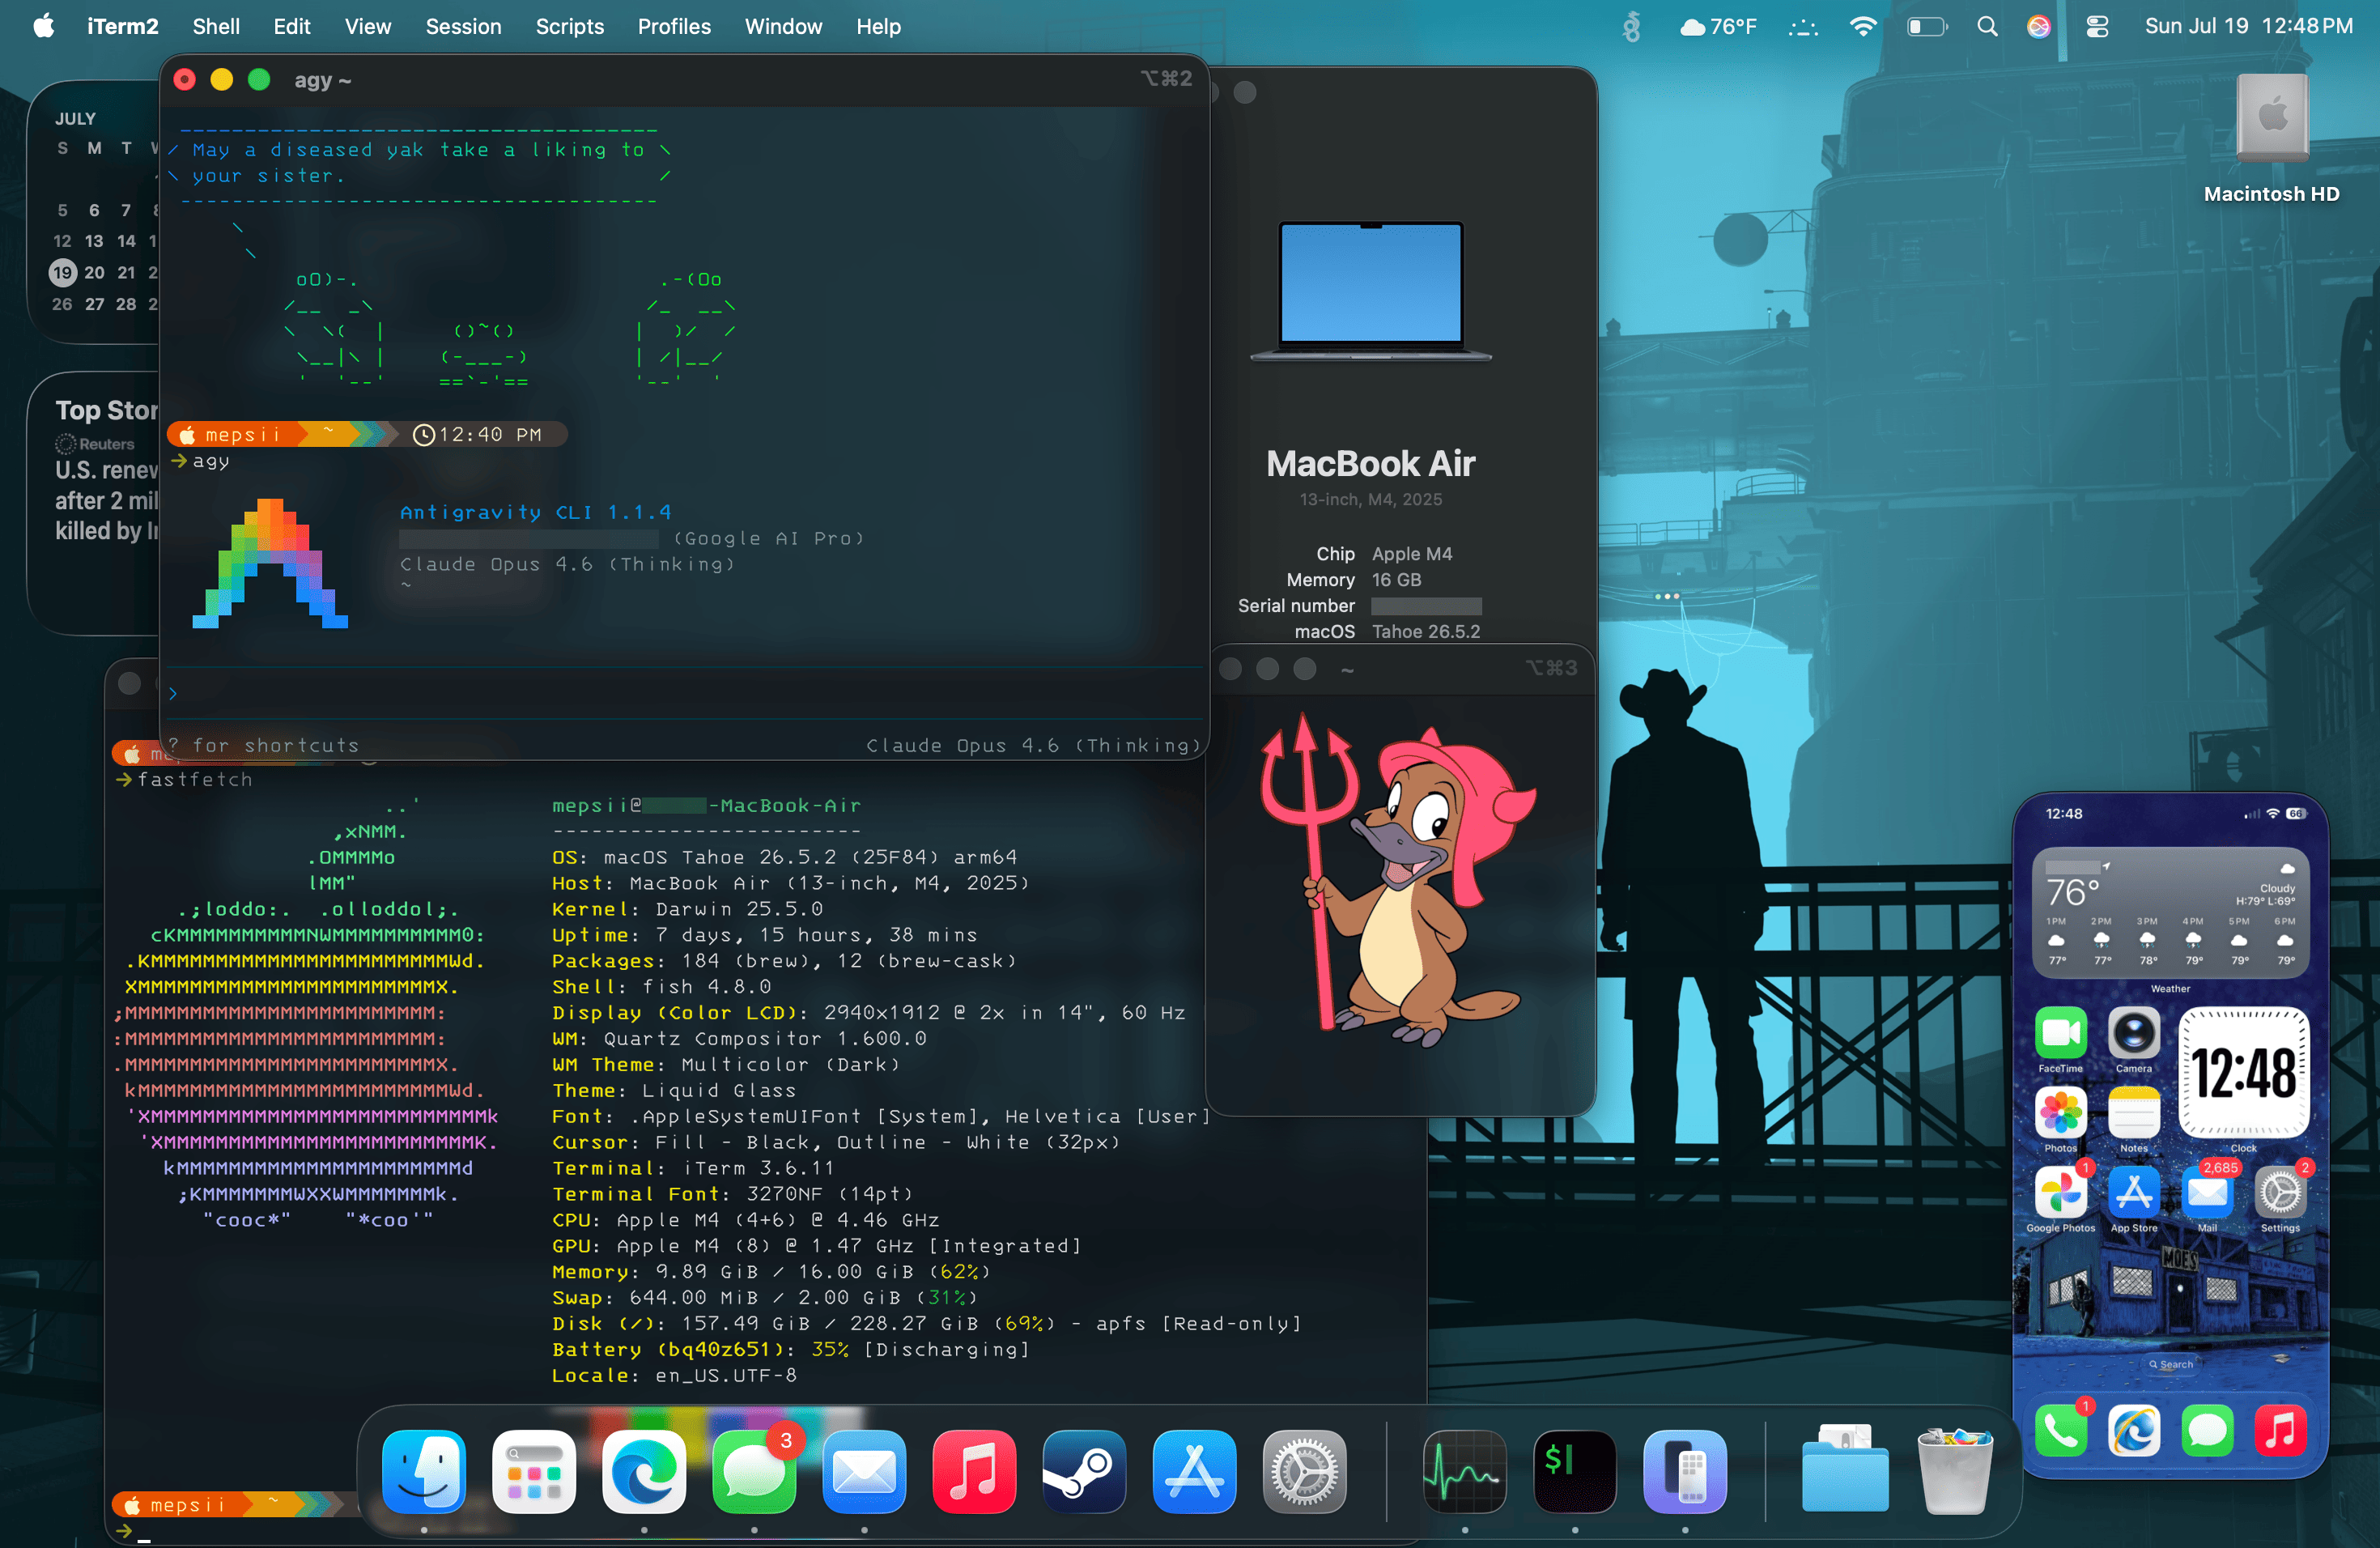
Task: Open the Wi-Fi status menu
Action: 1862,27
